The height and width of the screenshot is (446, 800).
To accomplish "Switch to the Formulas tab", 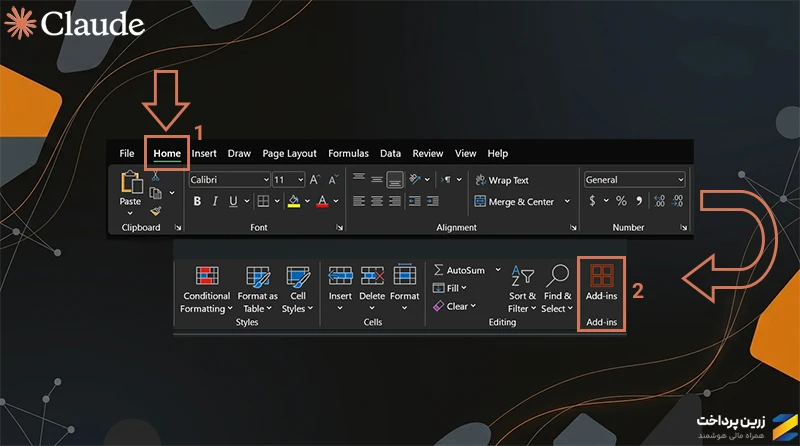I will (x=348, y=154).
